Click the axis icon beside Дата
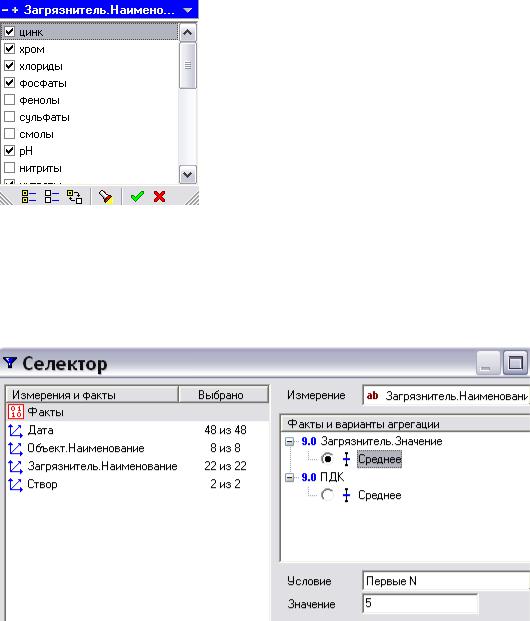 point(15,431)
